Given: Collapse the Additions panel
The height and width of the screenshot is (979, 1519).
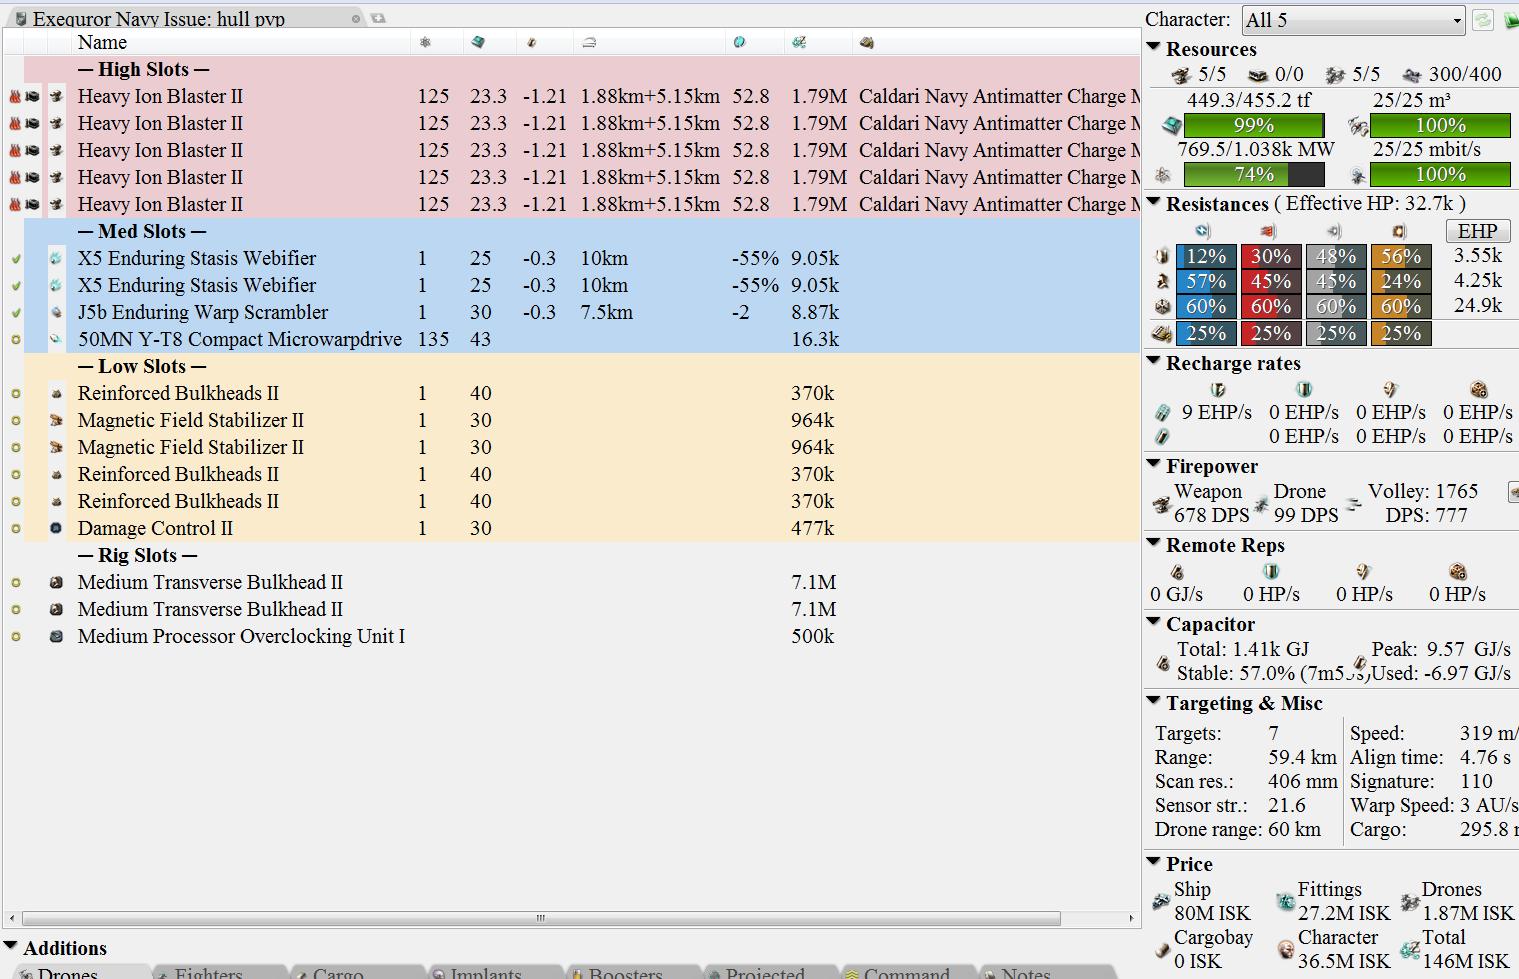Looking at the screenshot, I should click(x=10, y=946).
